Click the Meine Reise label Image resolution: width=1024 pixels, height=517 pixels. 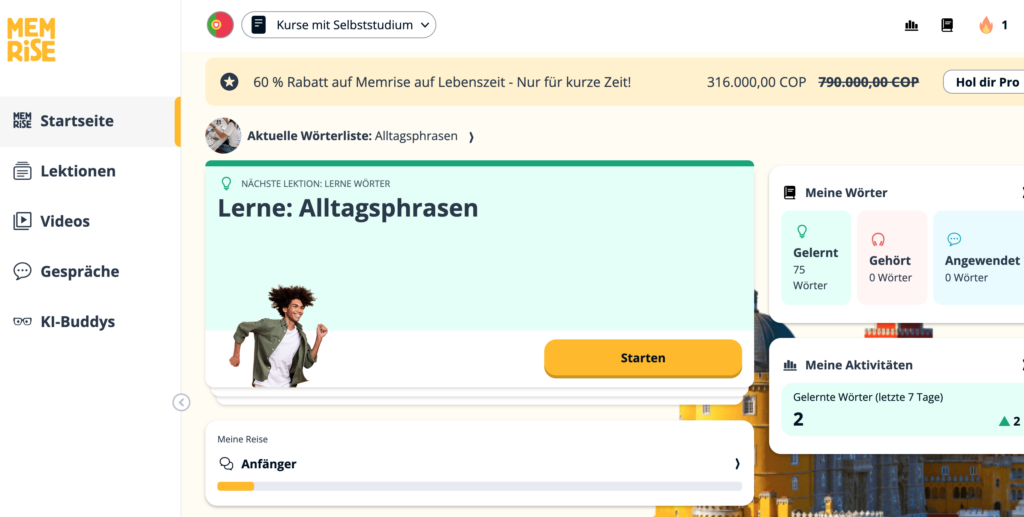pyautogui.click(x=242, y=439)
